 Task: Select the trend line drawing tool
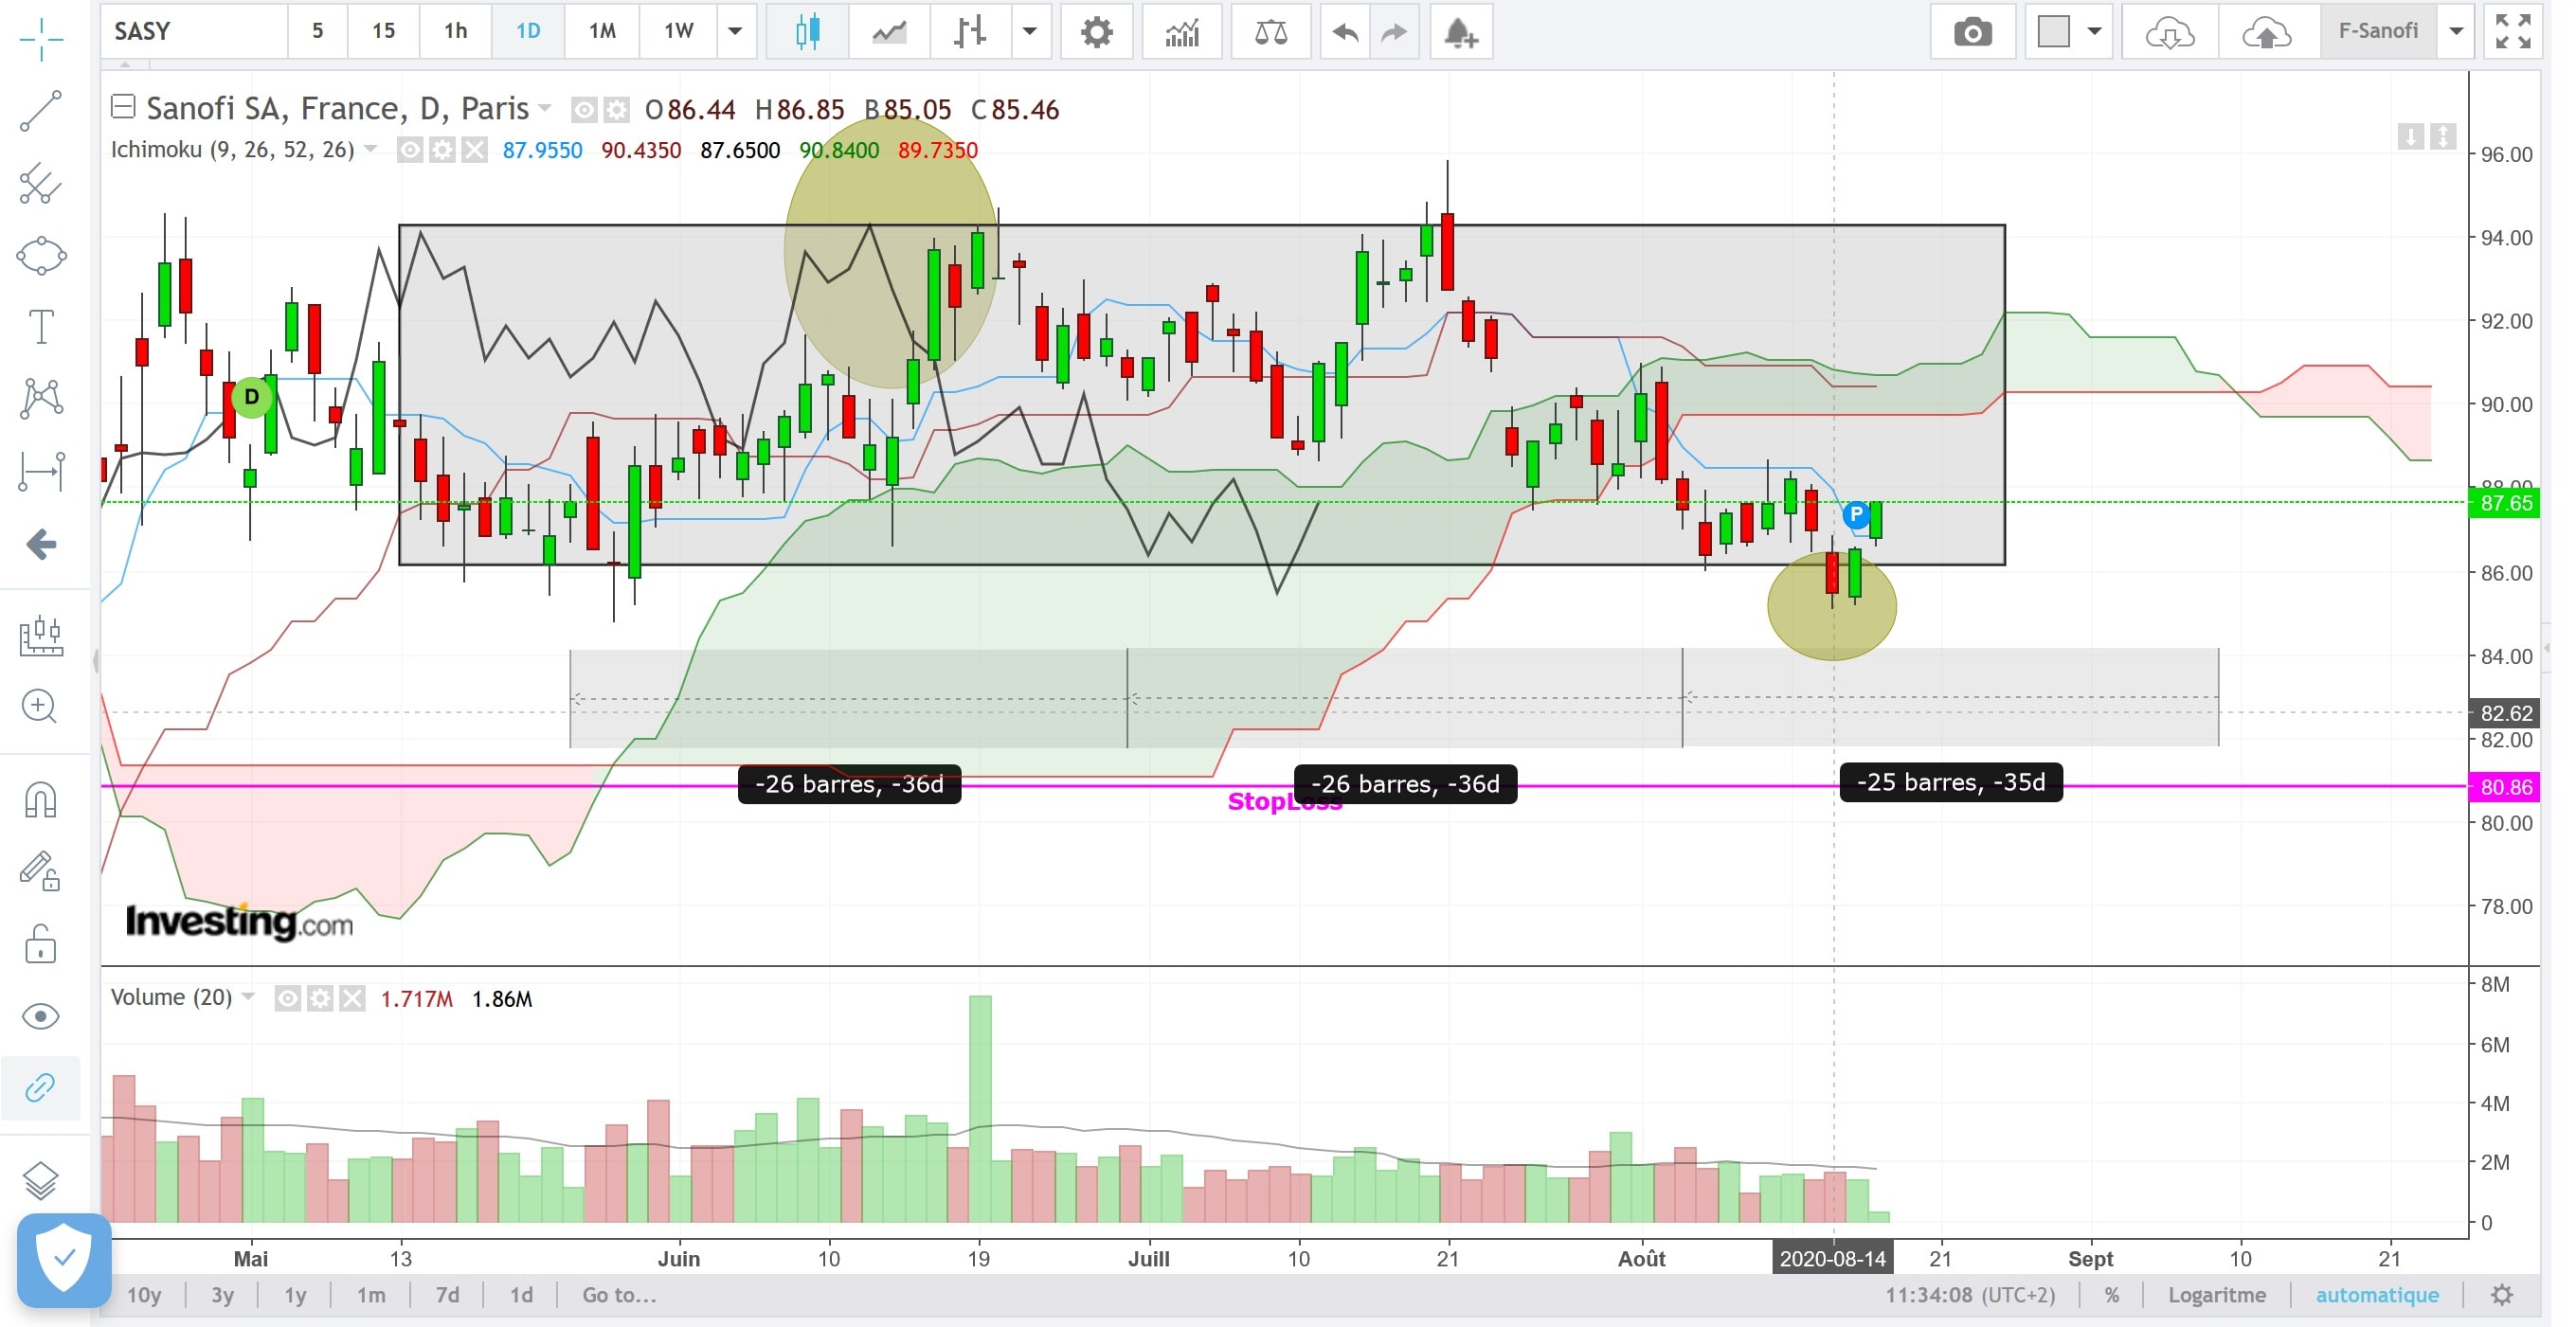tap(41, 111)
